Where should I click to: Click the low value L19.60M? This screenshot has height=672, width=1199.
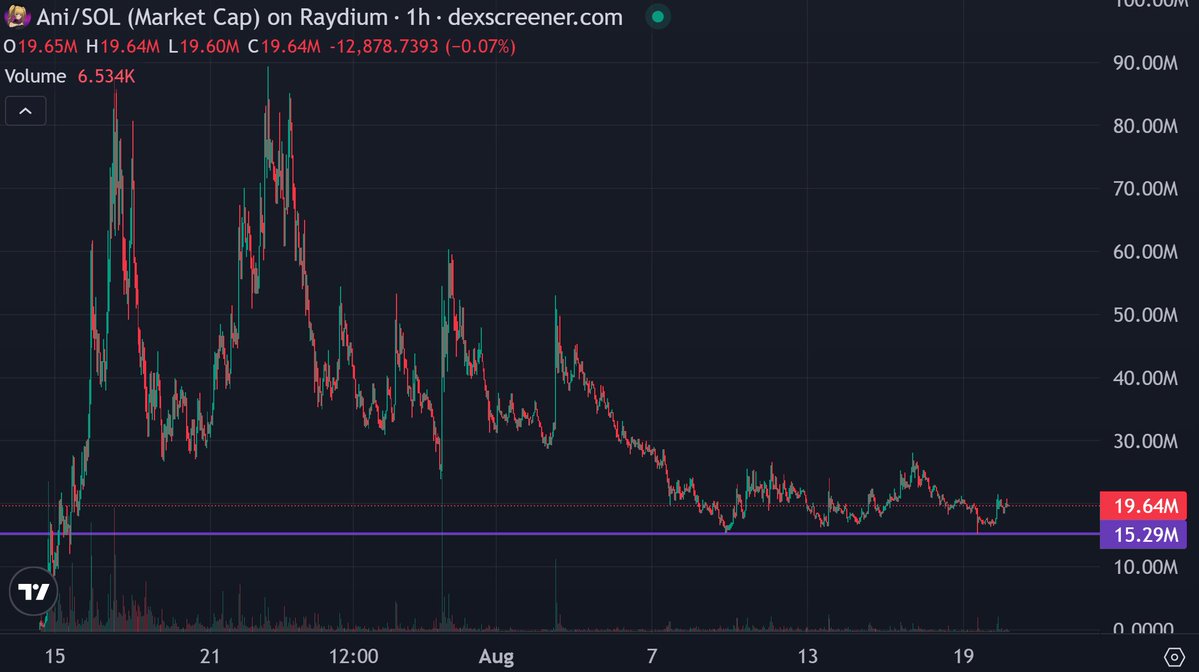coord(203,47)
